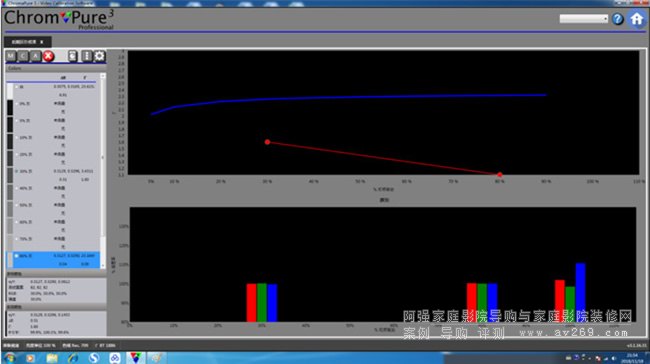The height and width of the screenshot is (364, 650).
Task: Open the settings gear icon
Action: pos(99,56)
